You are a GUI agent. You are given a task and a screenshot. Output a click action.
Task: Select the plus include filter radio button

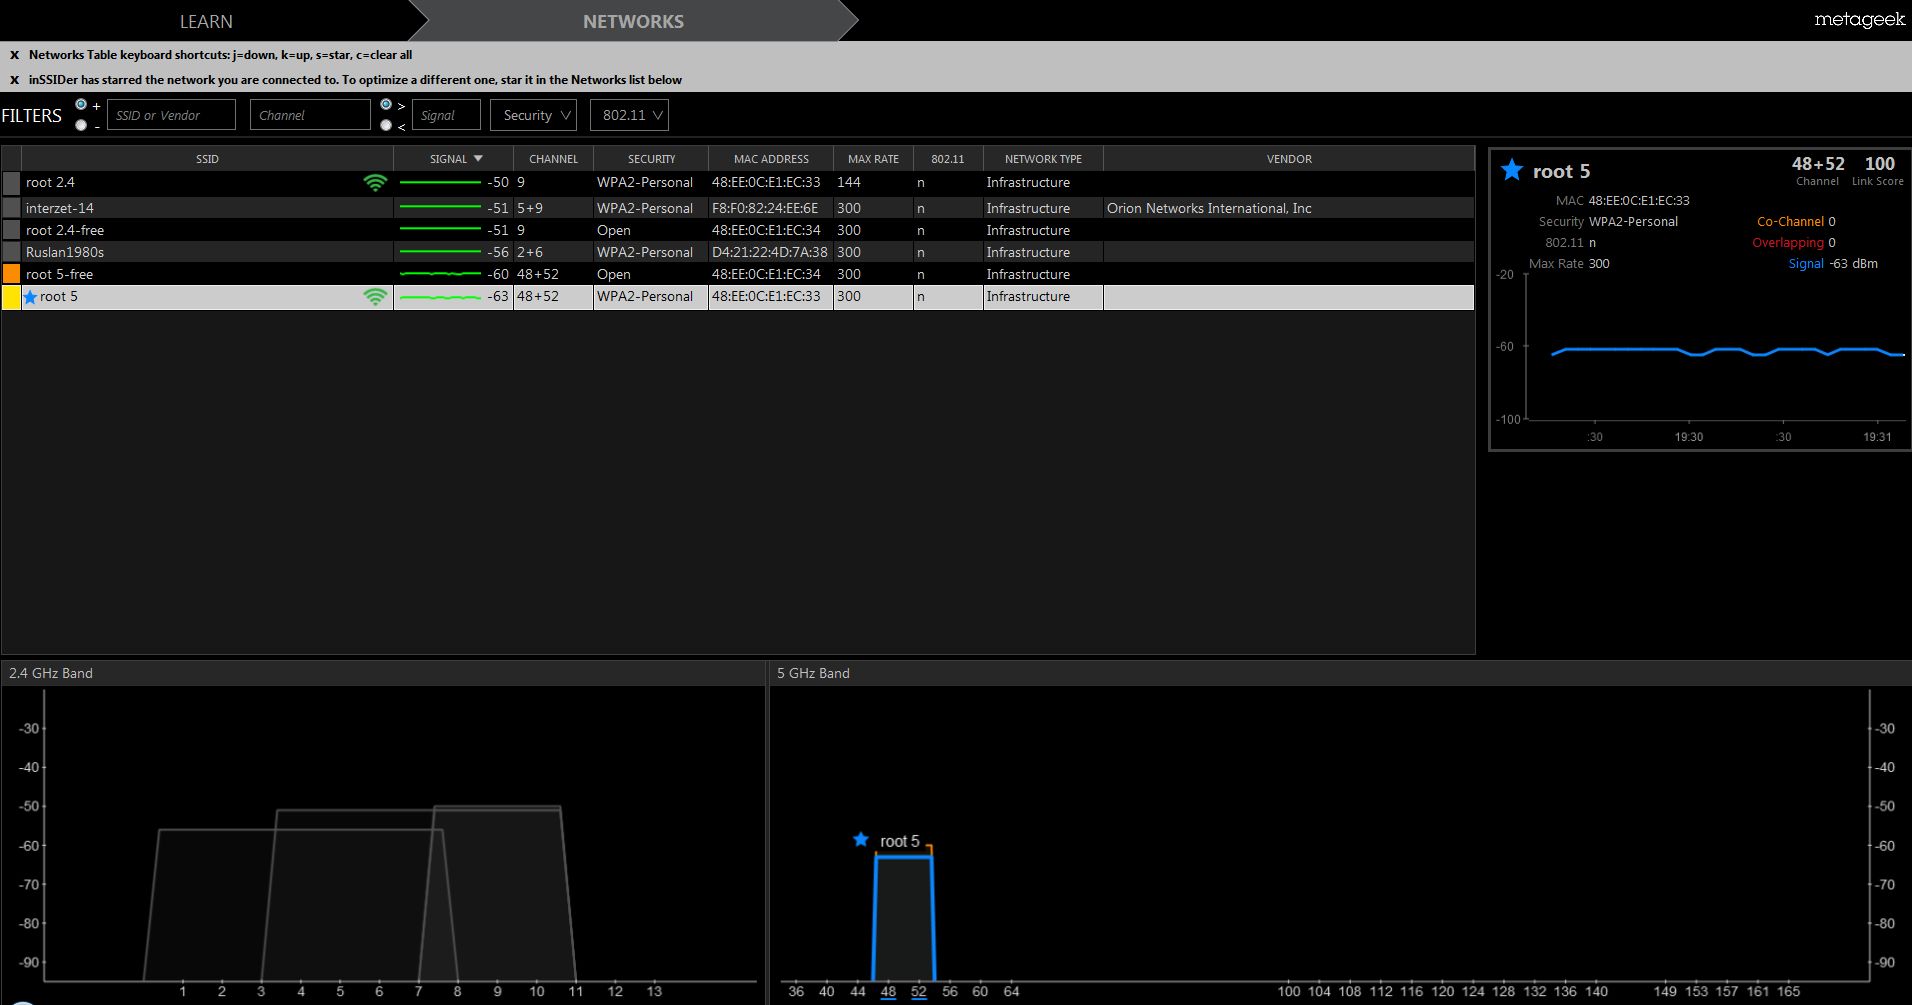click(x=81, y=105)
